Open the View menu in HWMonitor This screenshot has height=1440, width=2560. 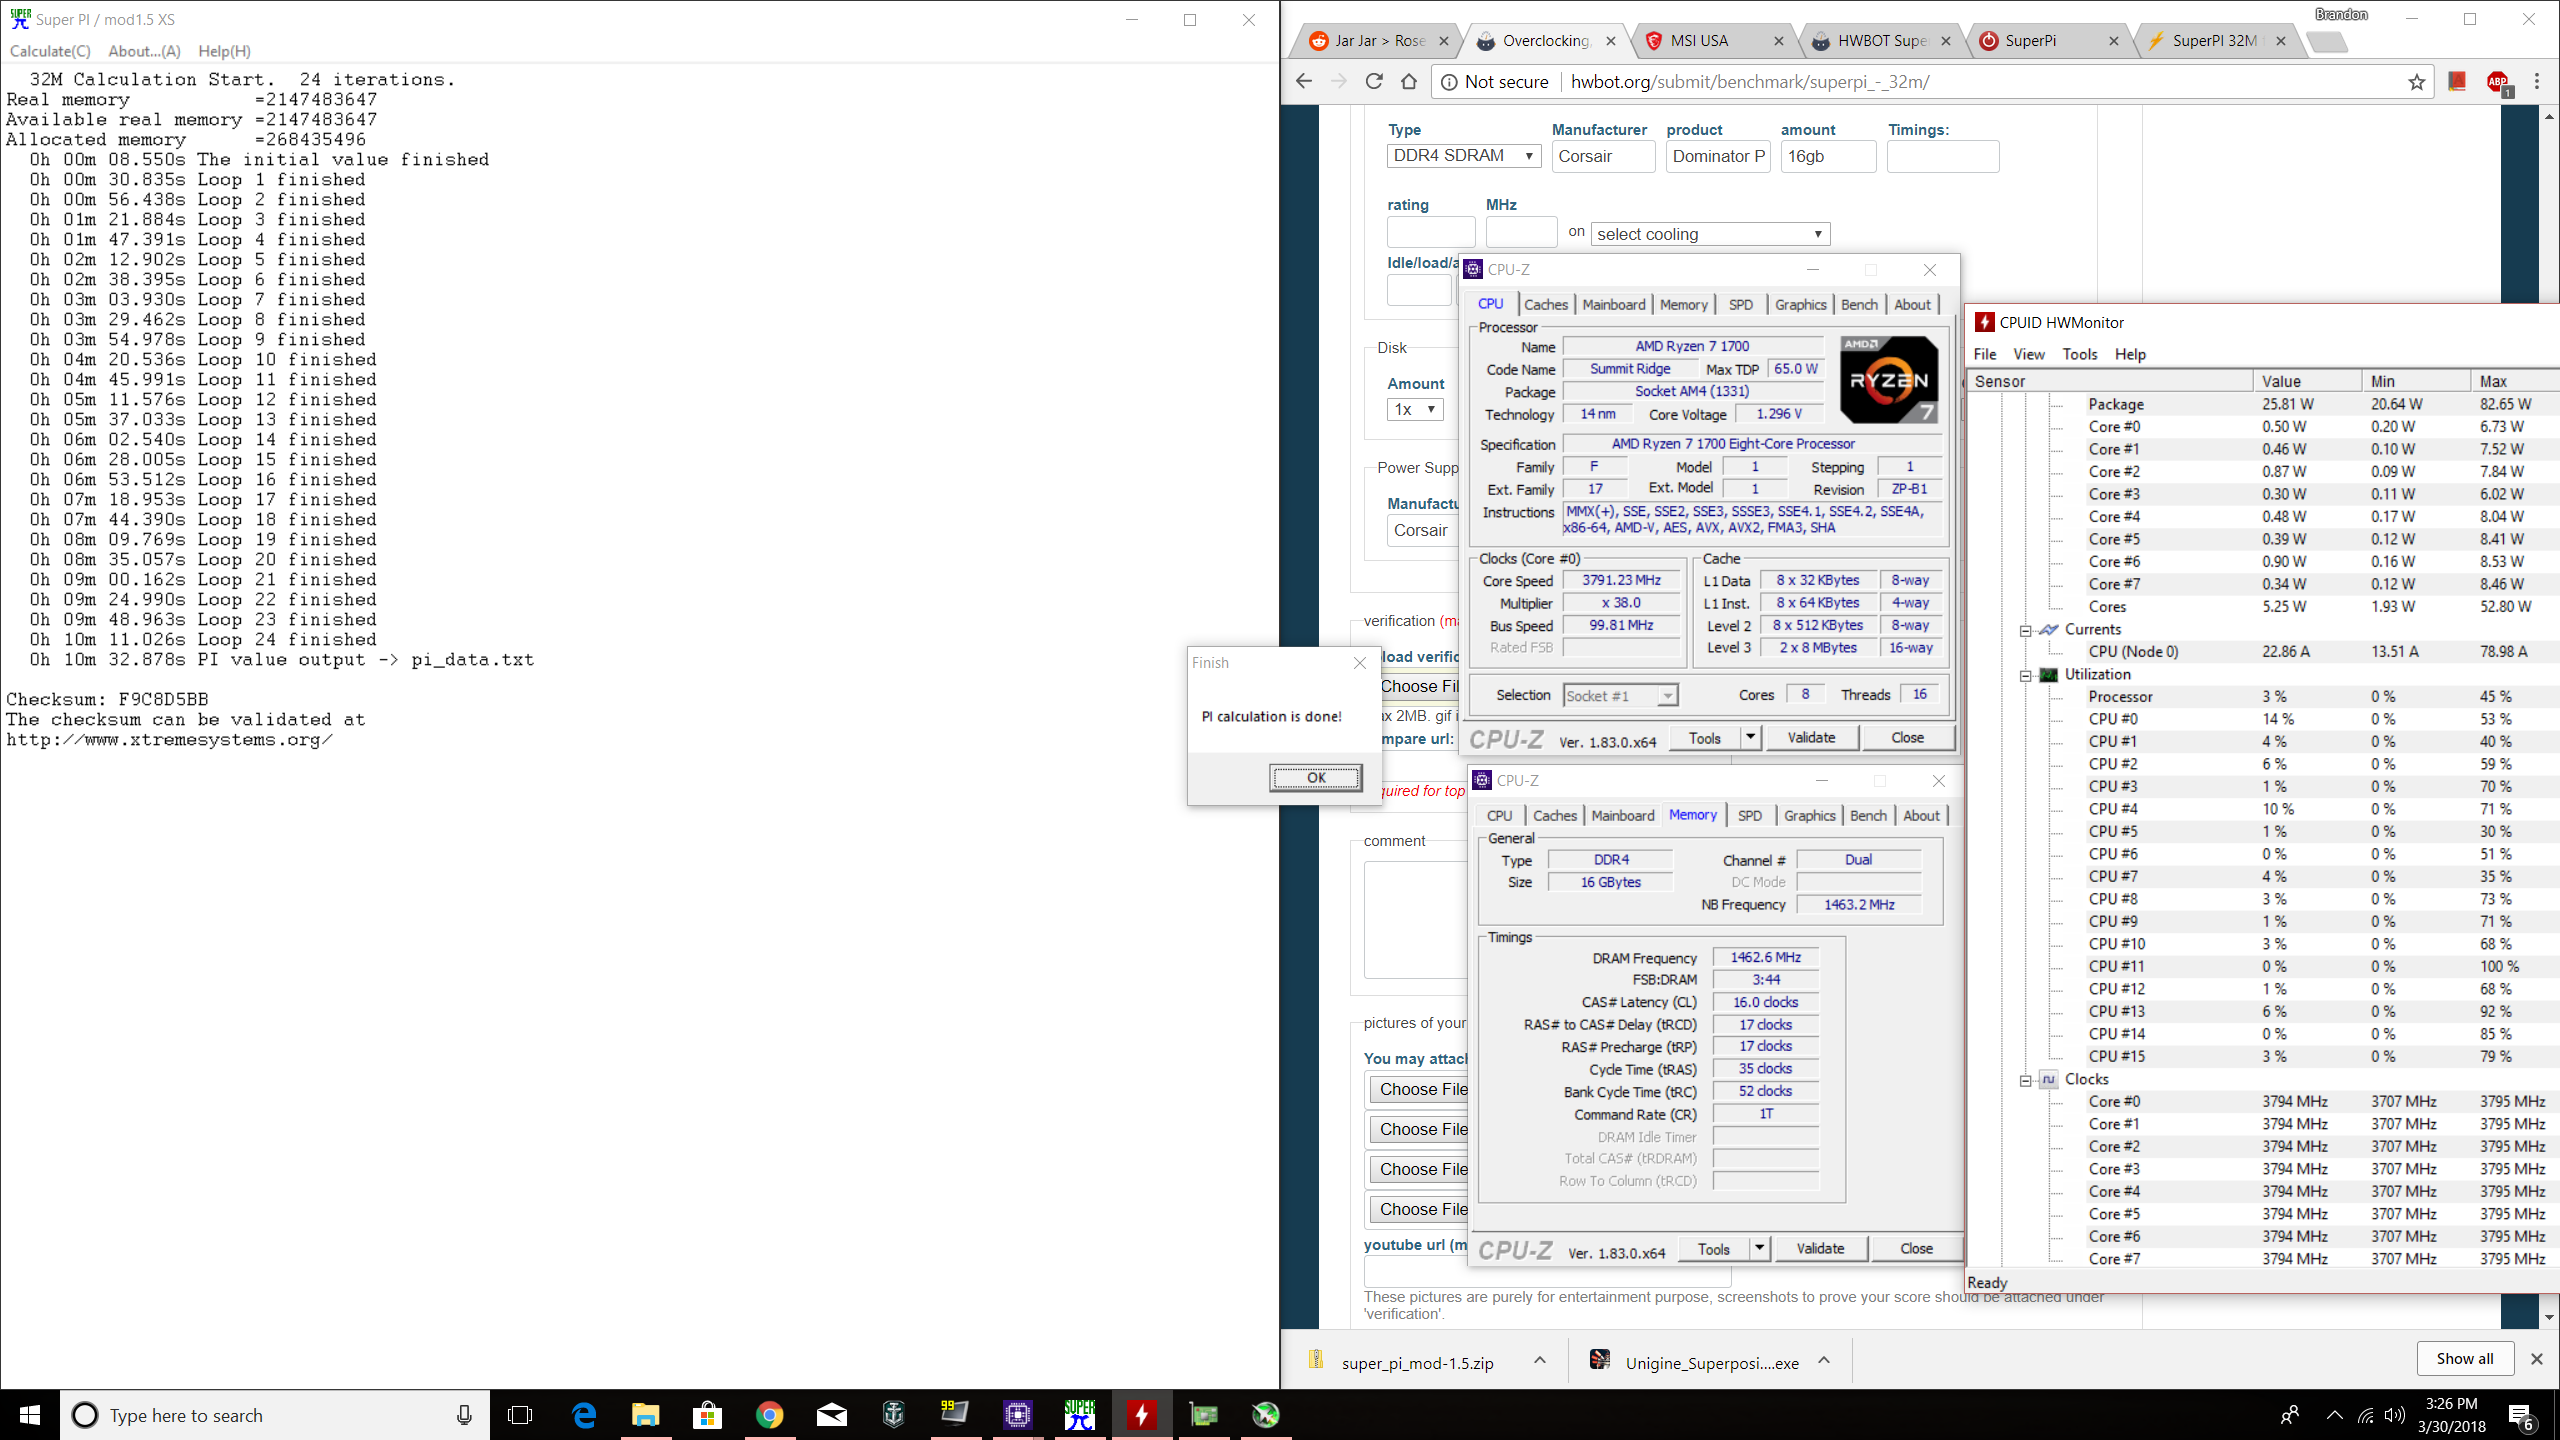click(x=2029, y=354)
